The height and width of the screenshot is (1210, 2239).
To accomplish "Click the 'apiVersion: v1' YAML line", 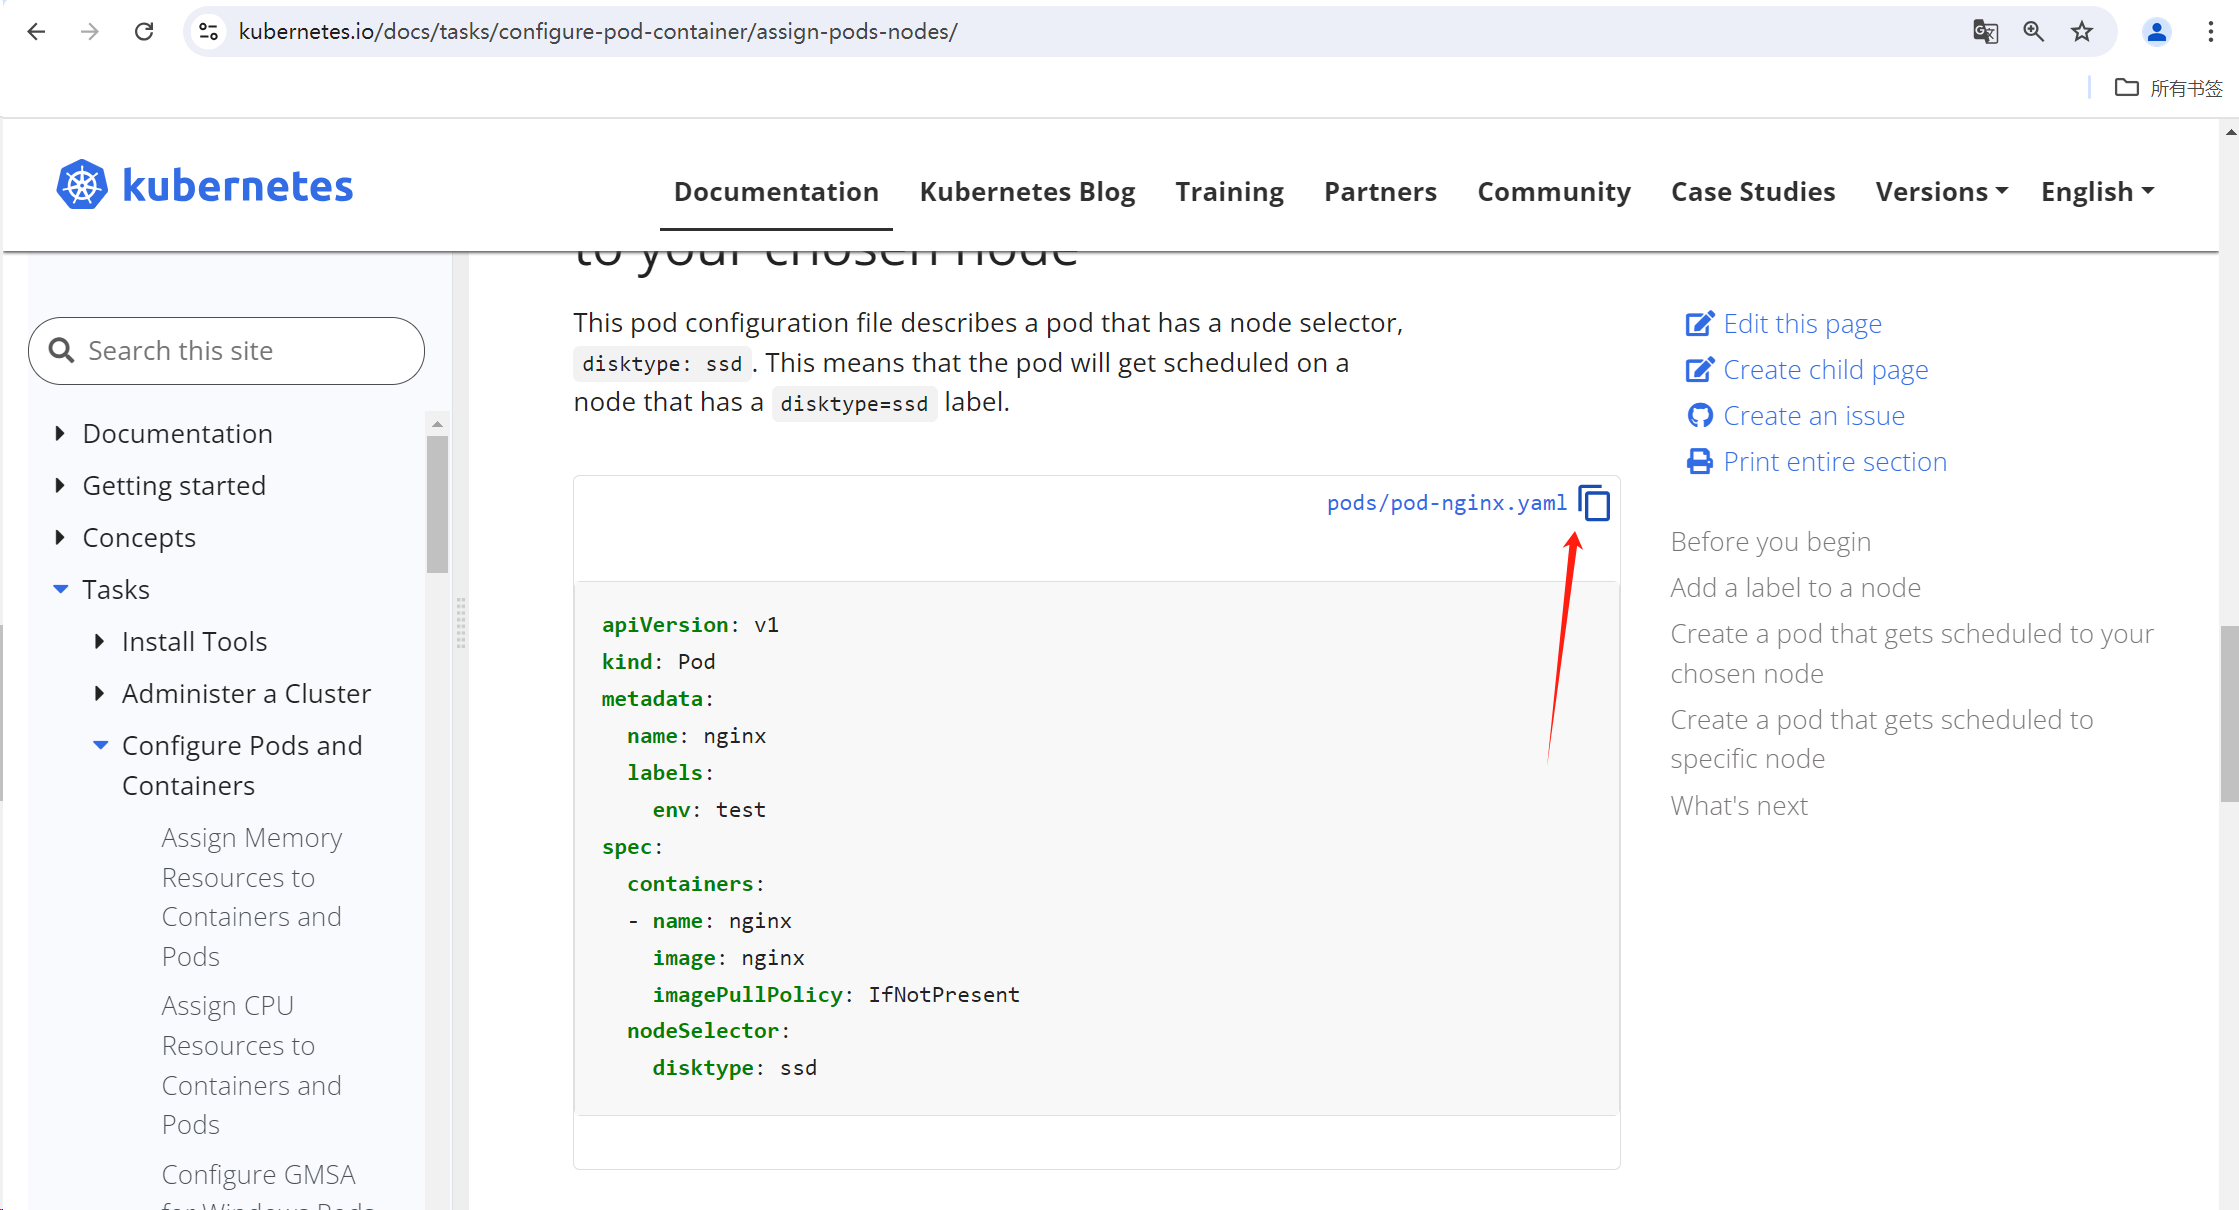I will 690,624.
